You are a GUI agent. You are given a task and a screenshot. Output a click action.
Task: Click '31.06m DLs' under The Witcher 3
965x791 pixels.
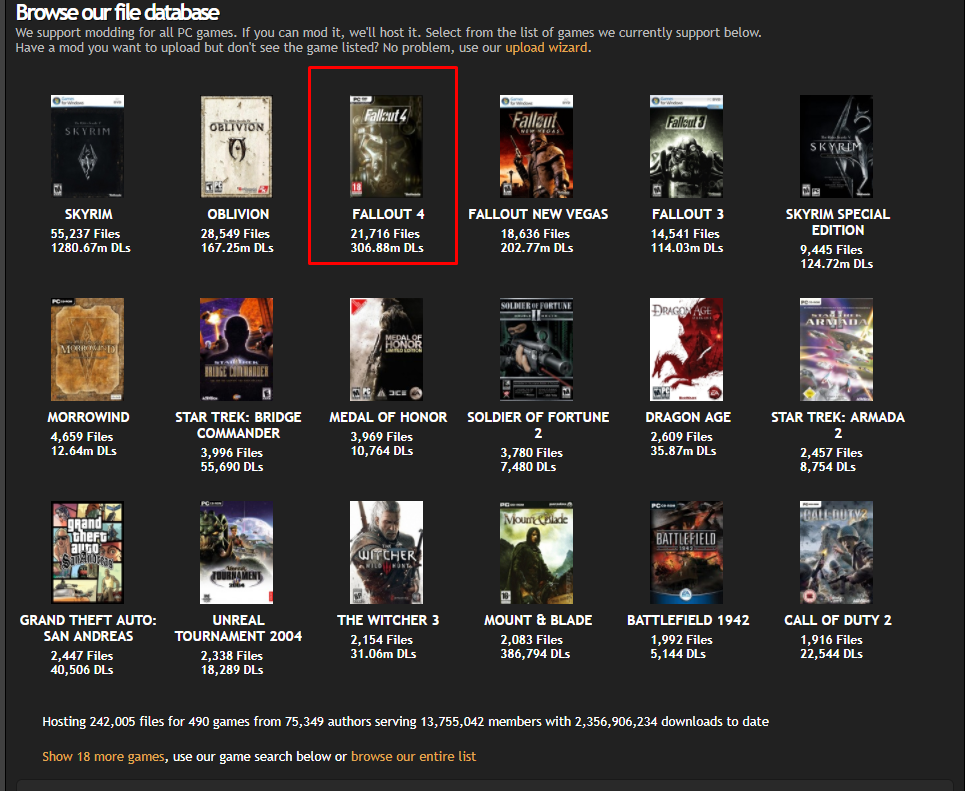point(383,654)
